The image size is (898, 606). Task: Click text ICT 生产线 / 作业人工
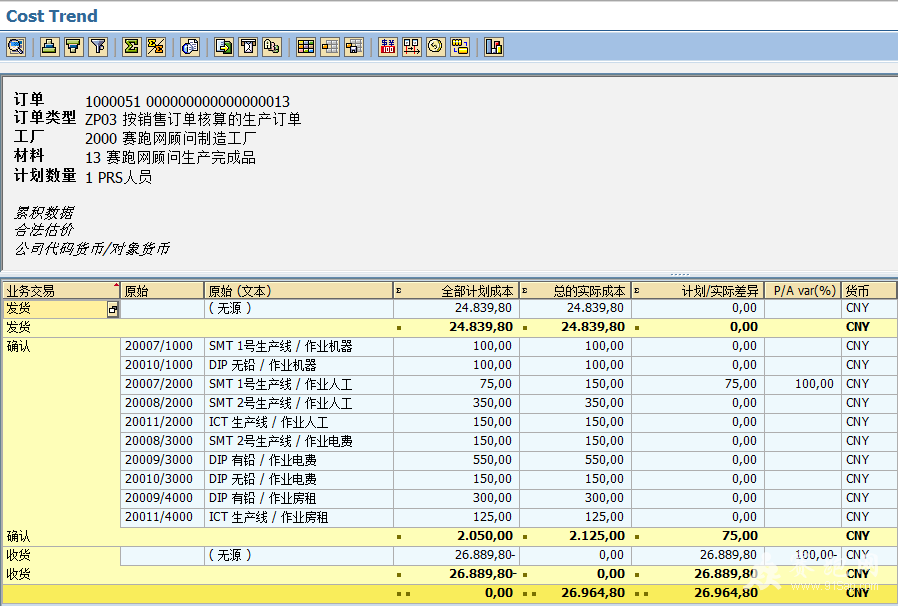(268, 422)
